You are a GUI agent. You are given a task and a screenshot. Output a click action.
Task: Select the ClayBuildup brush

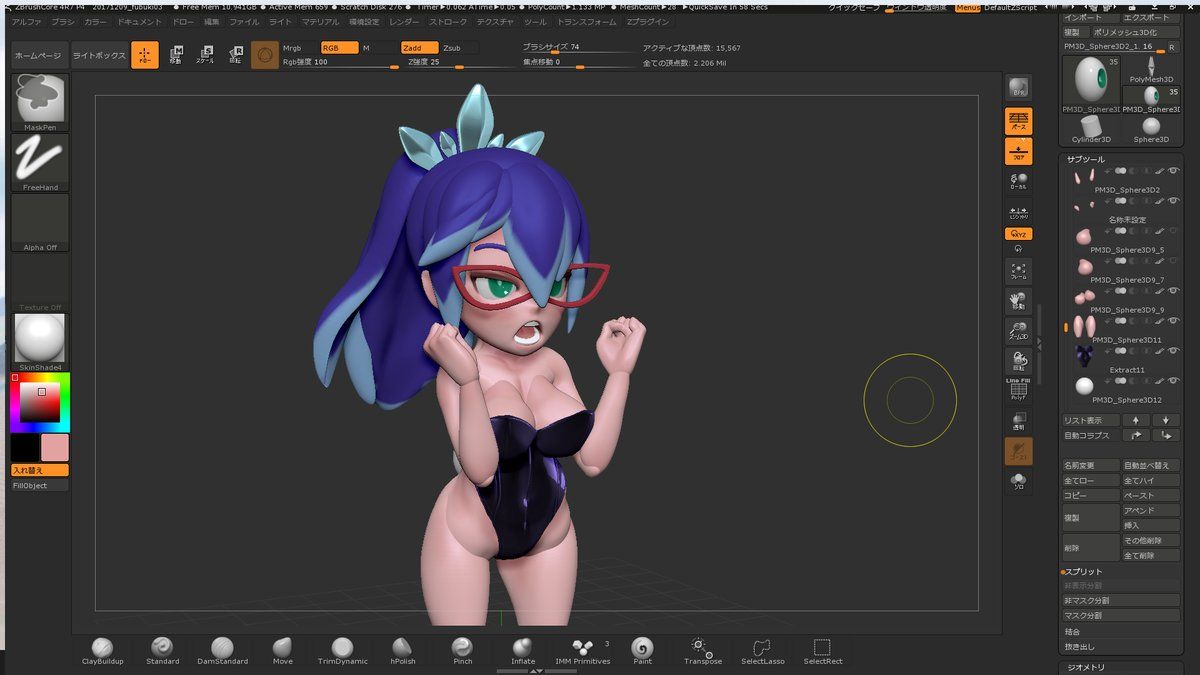point(102,649)
